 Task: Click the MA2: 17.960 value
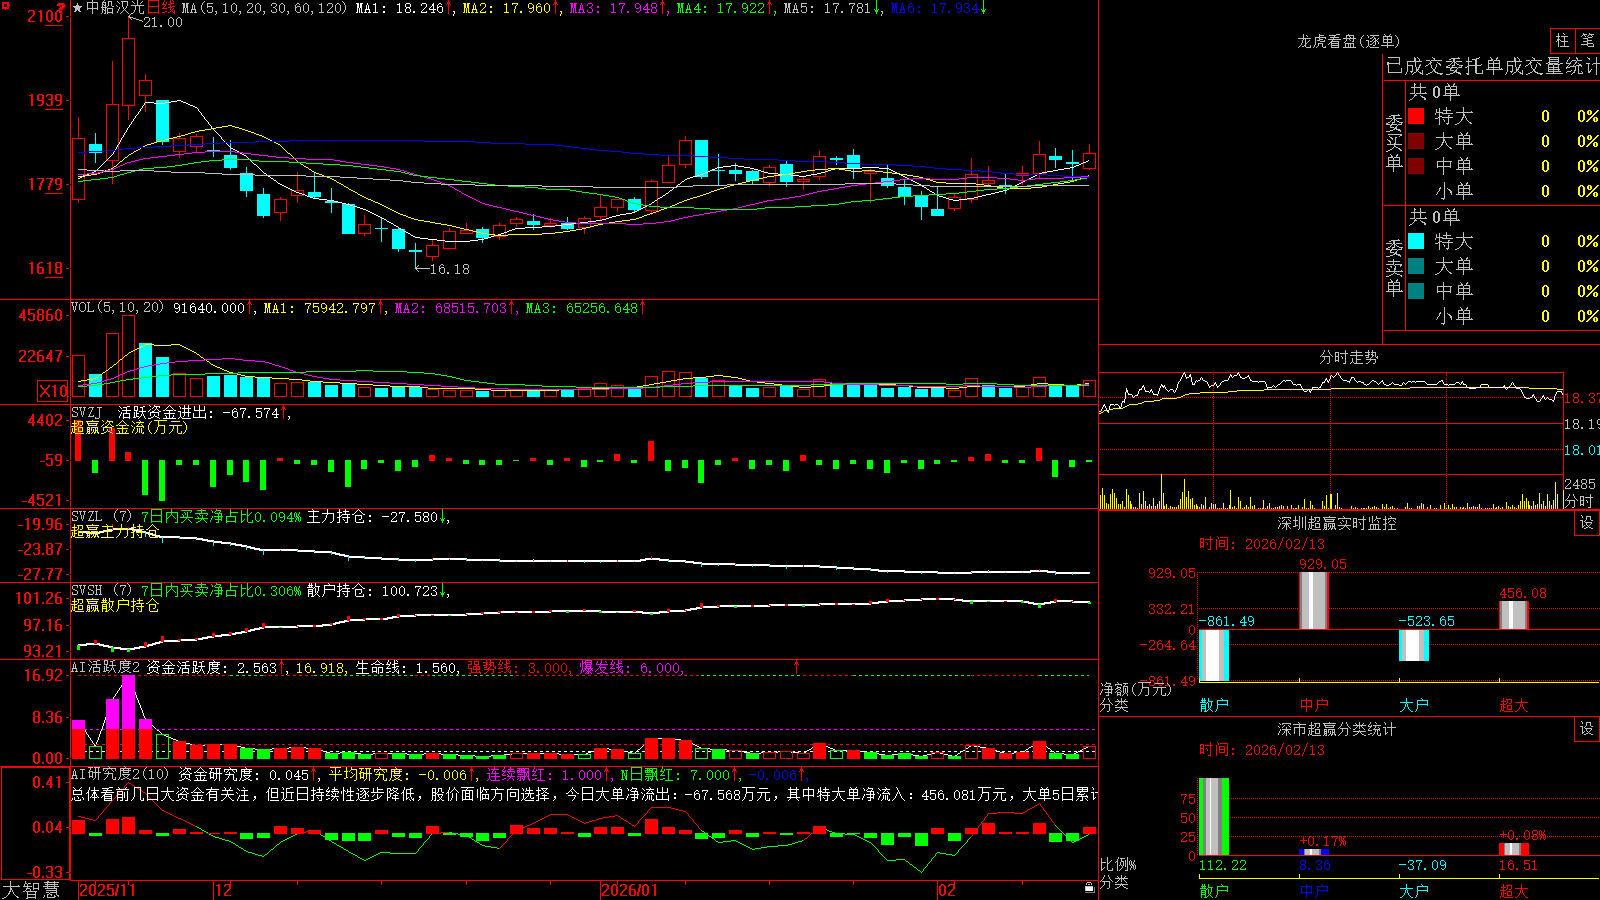click(x=506, y=8)
